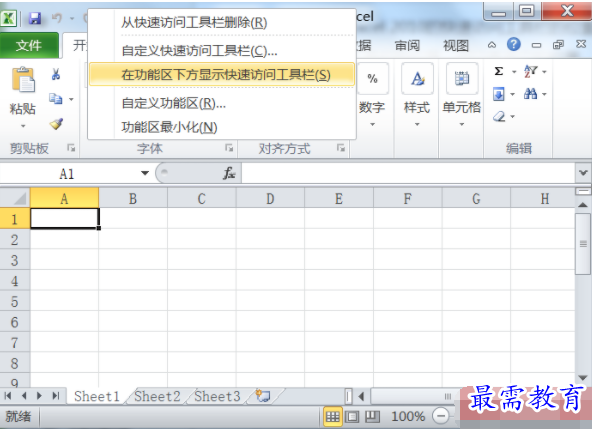The image size is (592, 429).
Task: Choose Customize the Ribbon menu entry
Action: point(222,103)
